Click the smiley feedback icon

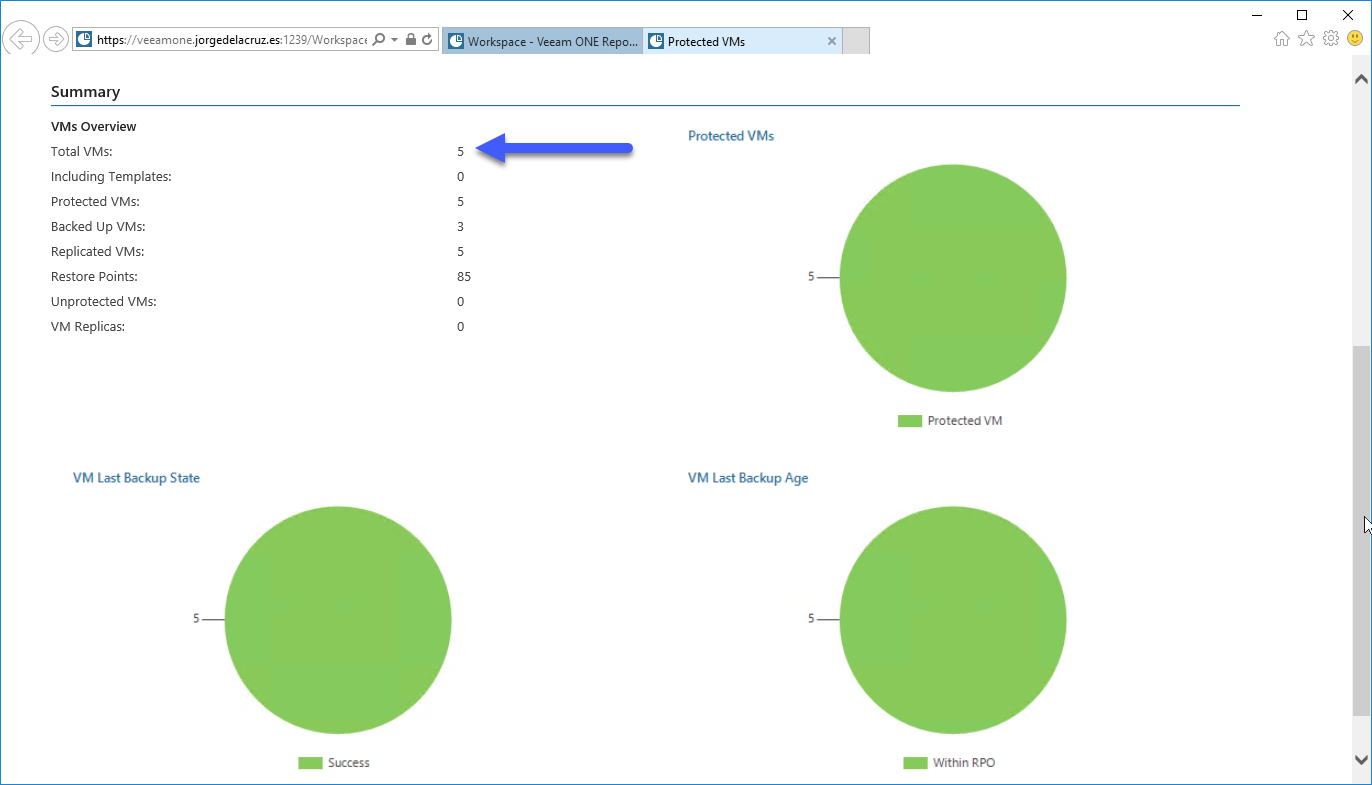pos(1355,38)
